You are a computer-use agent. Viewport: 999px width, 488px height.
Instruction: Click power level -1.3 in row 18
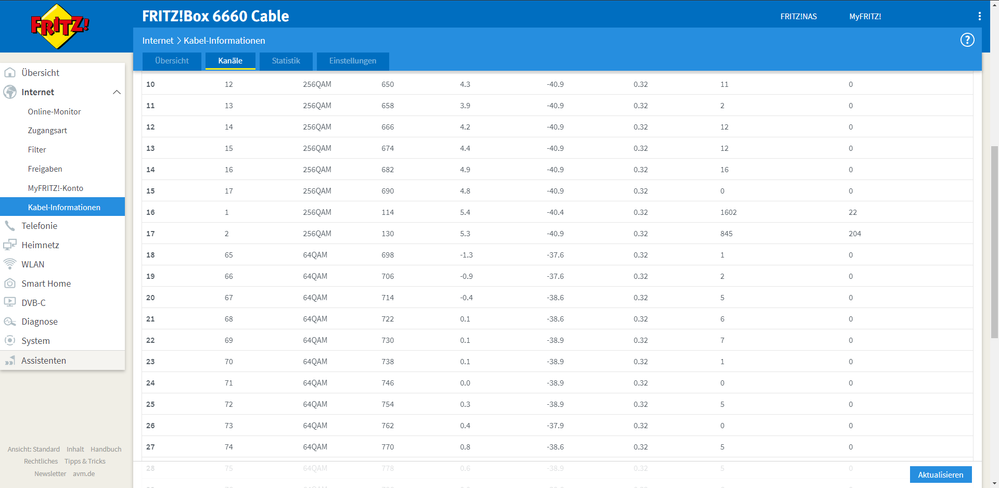click(466, 255)
